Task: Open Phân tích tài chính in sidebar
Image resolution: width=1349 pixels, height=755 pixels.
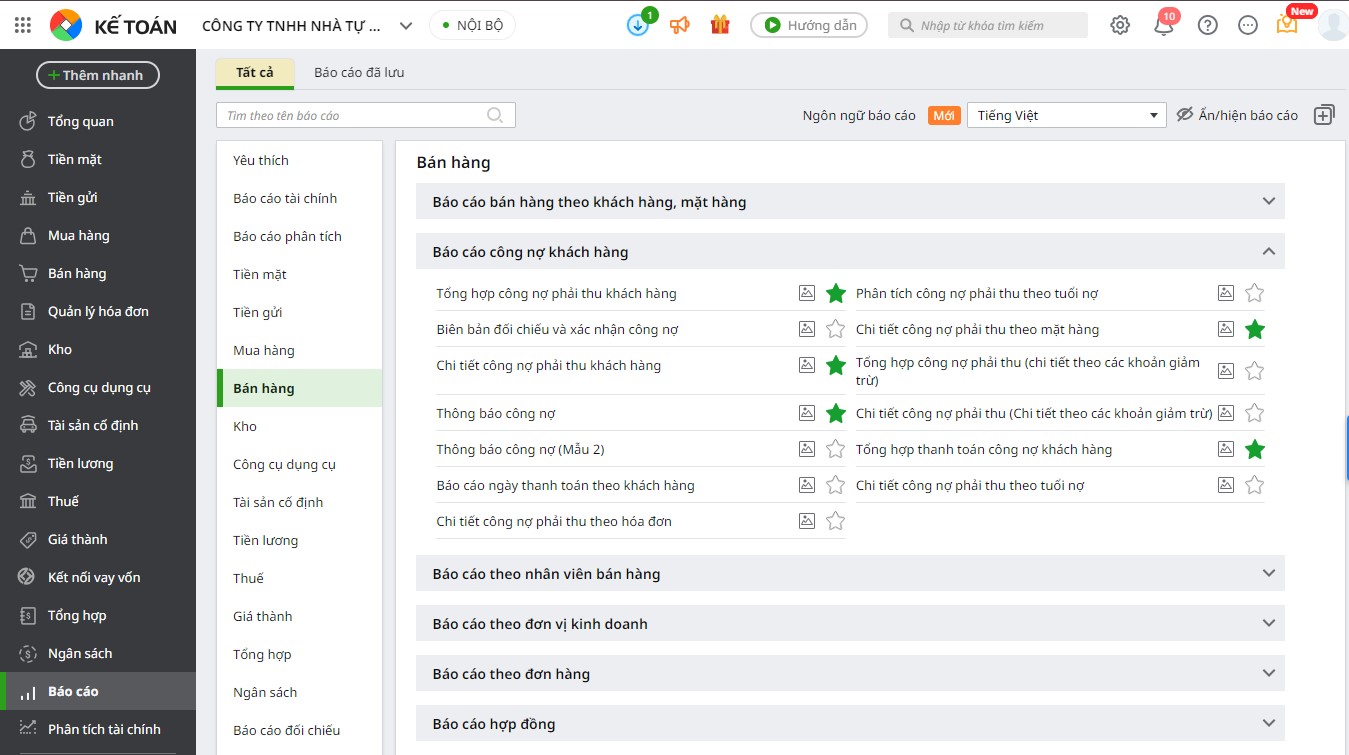Action: [x=98, y=729]
